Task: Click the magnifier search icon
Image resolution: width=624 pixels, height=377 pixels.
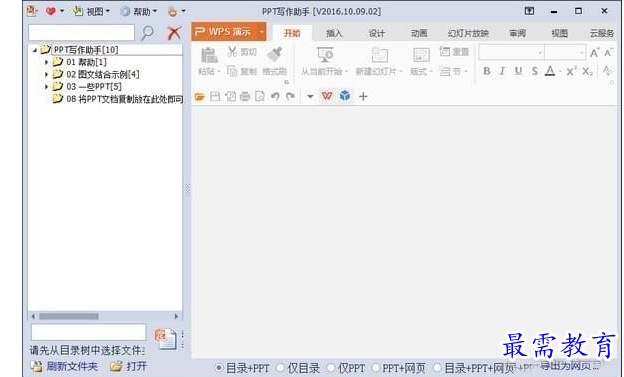Action: tap(147, 33)
